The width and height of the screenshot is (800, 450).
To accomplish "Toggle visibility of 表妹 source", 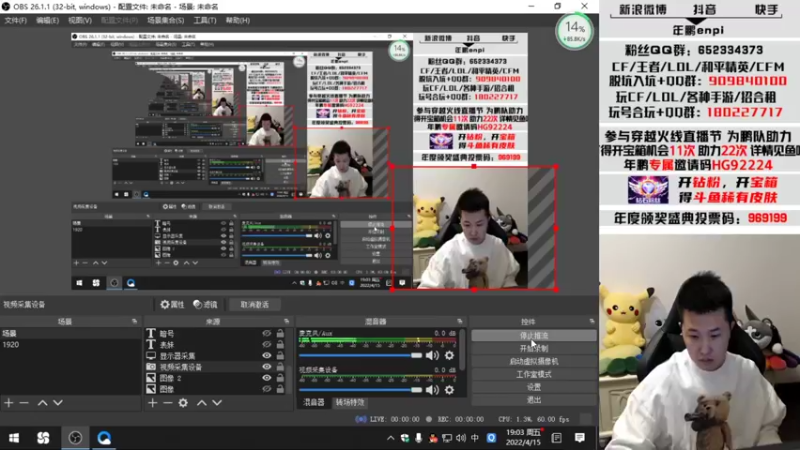I will (266, 344).
